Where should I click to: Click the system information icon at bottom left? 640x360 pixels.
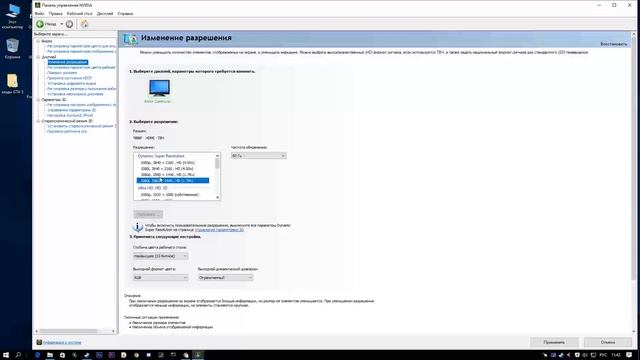(39, 342)
